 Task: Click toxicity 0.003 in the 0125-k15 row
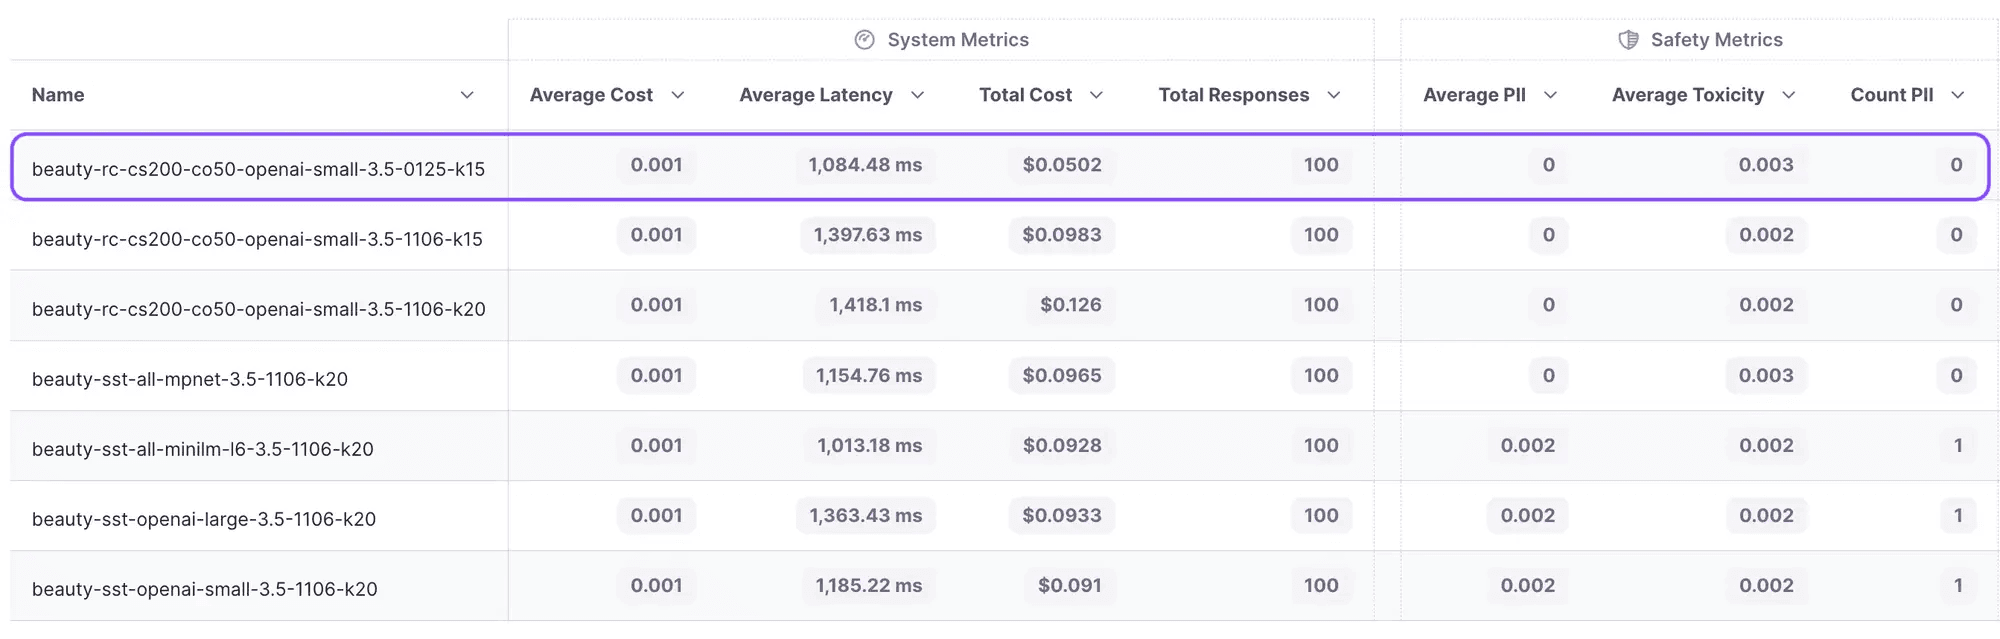(1766, 165)
